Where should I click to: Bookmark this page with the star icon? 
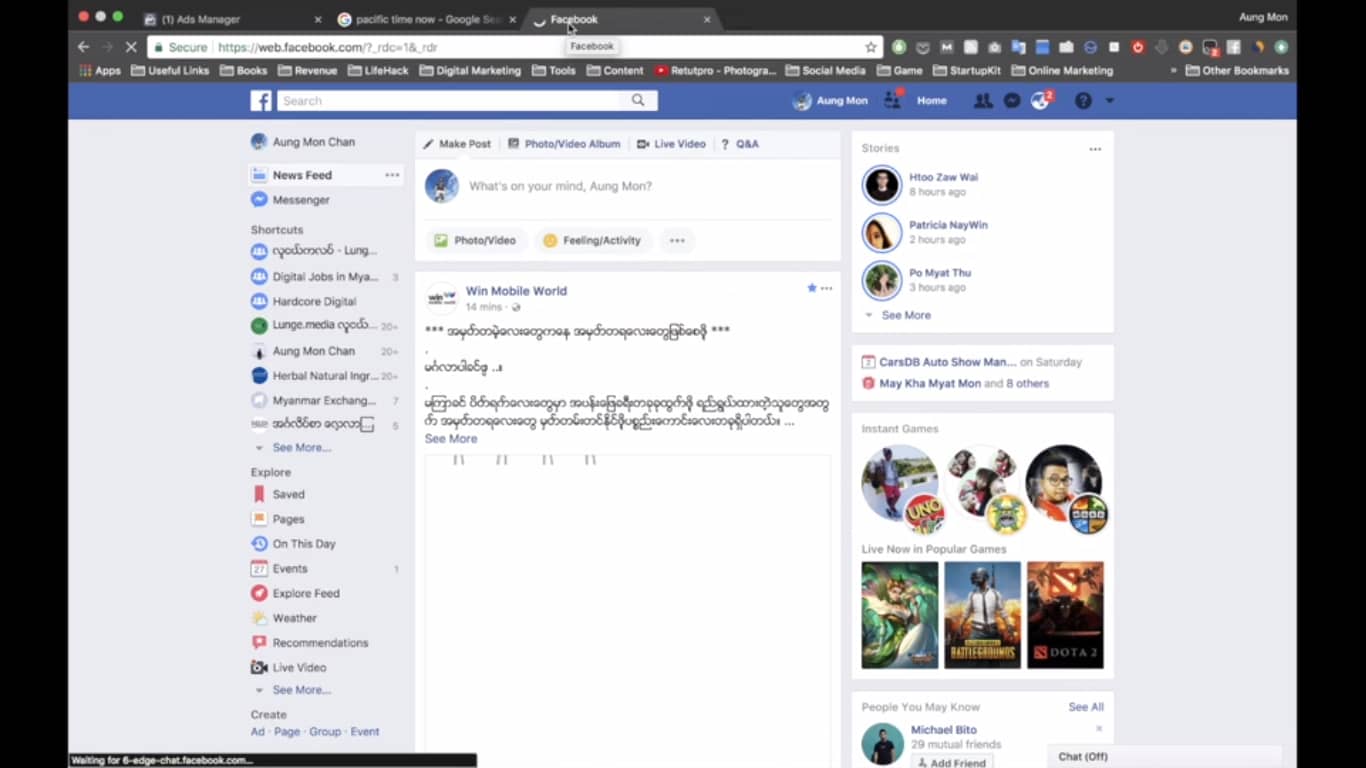[871, 47]
